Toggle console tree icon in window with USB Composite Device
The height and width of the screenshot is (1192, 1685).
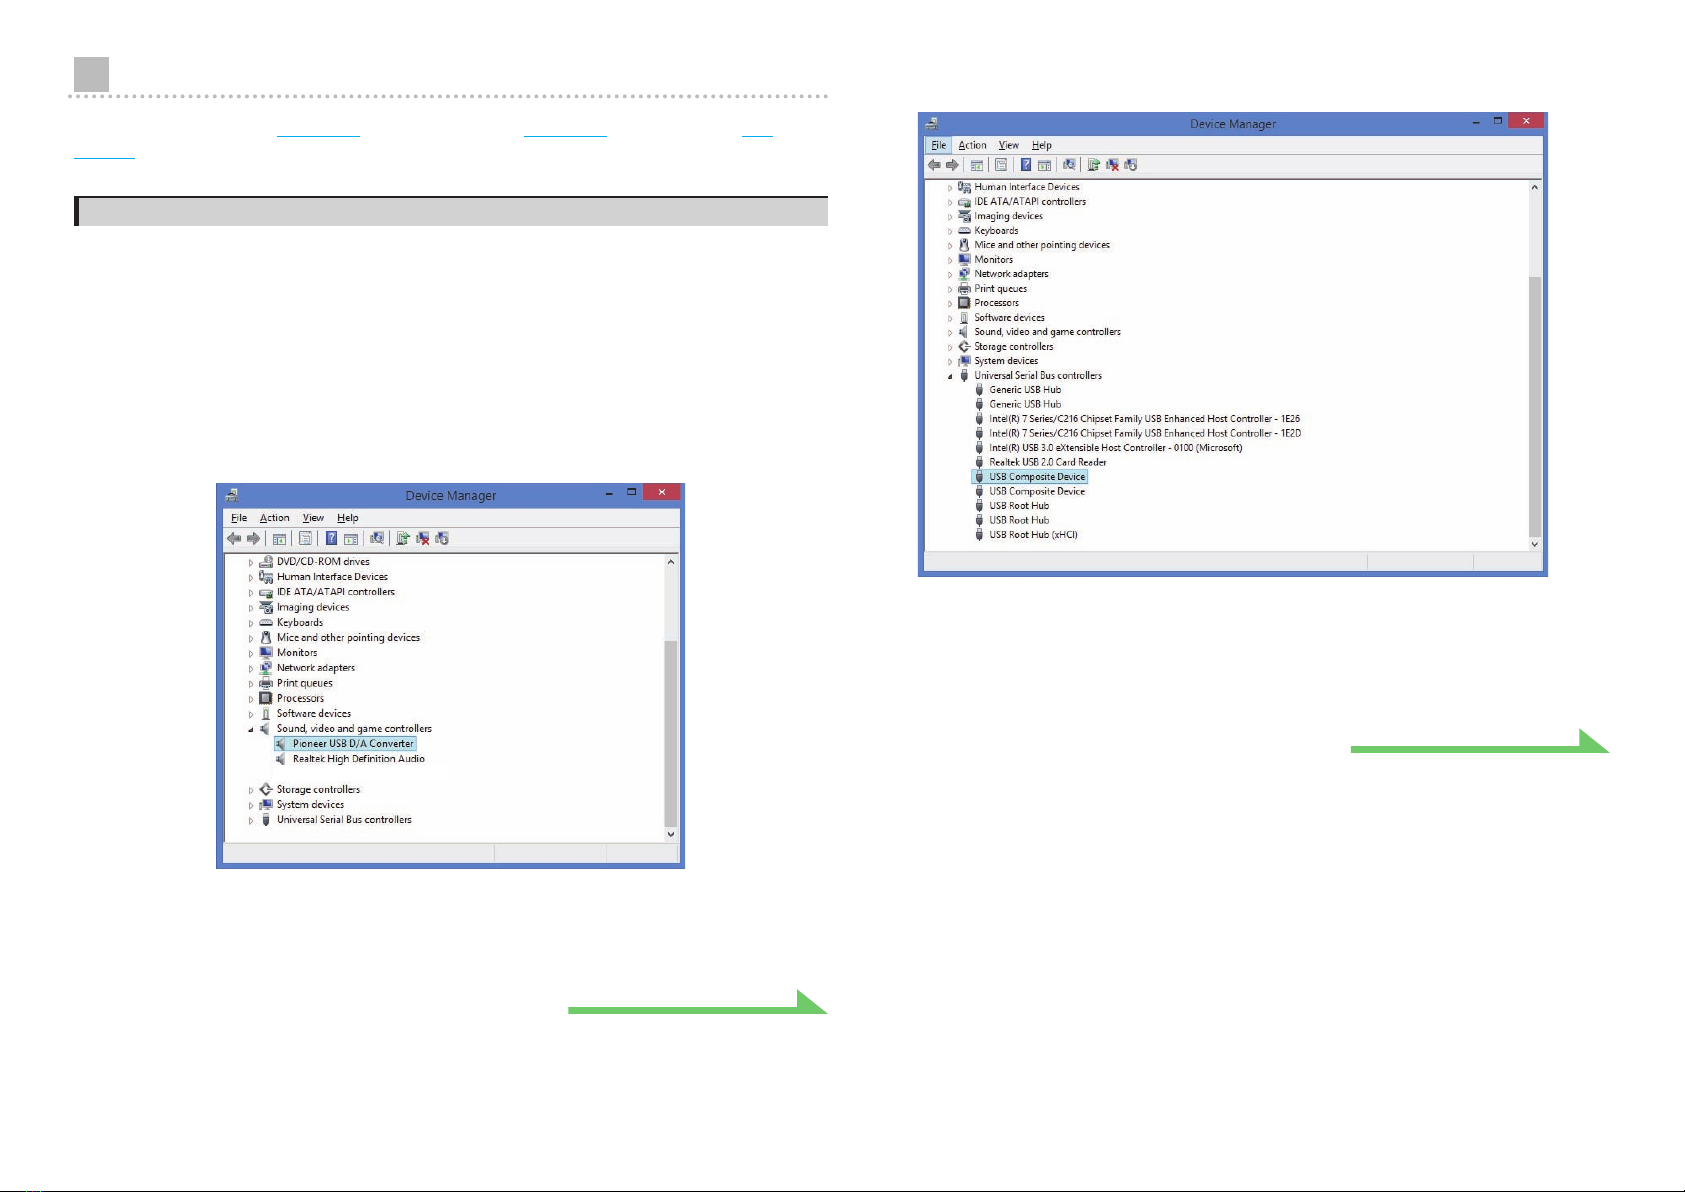pyautogui.click(x=977, y=165)
